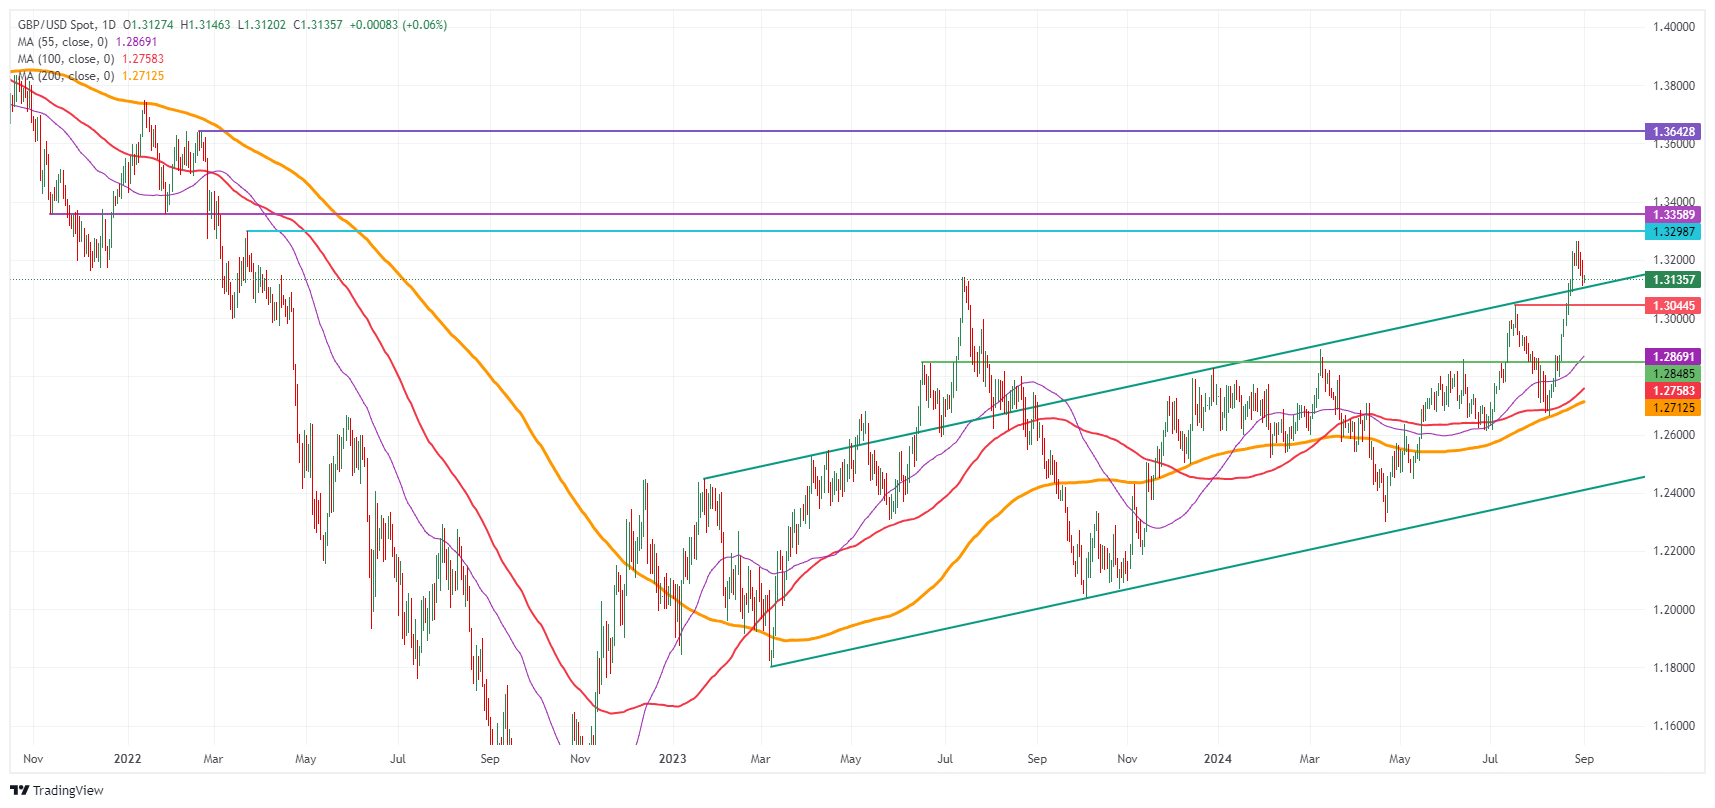Click the TradingView text link
Image resolution: width=1715 pixels, height=808 pixels.
(68, 791)
